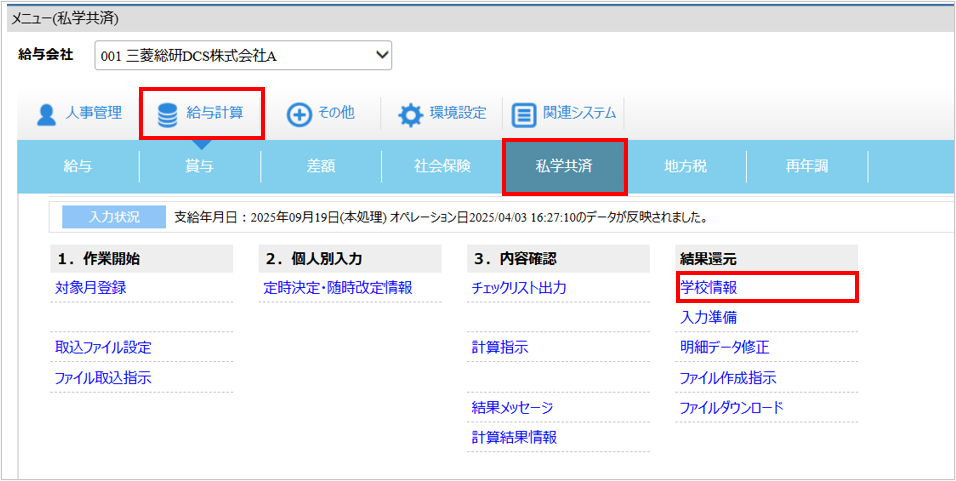Select the 私学共済 tab

pos(564,166)
